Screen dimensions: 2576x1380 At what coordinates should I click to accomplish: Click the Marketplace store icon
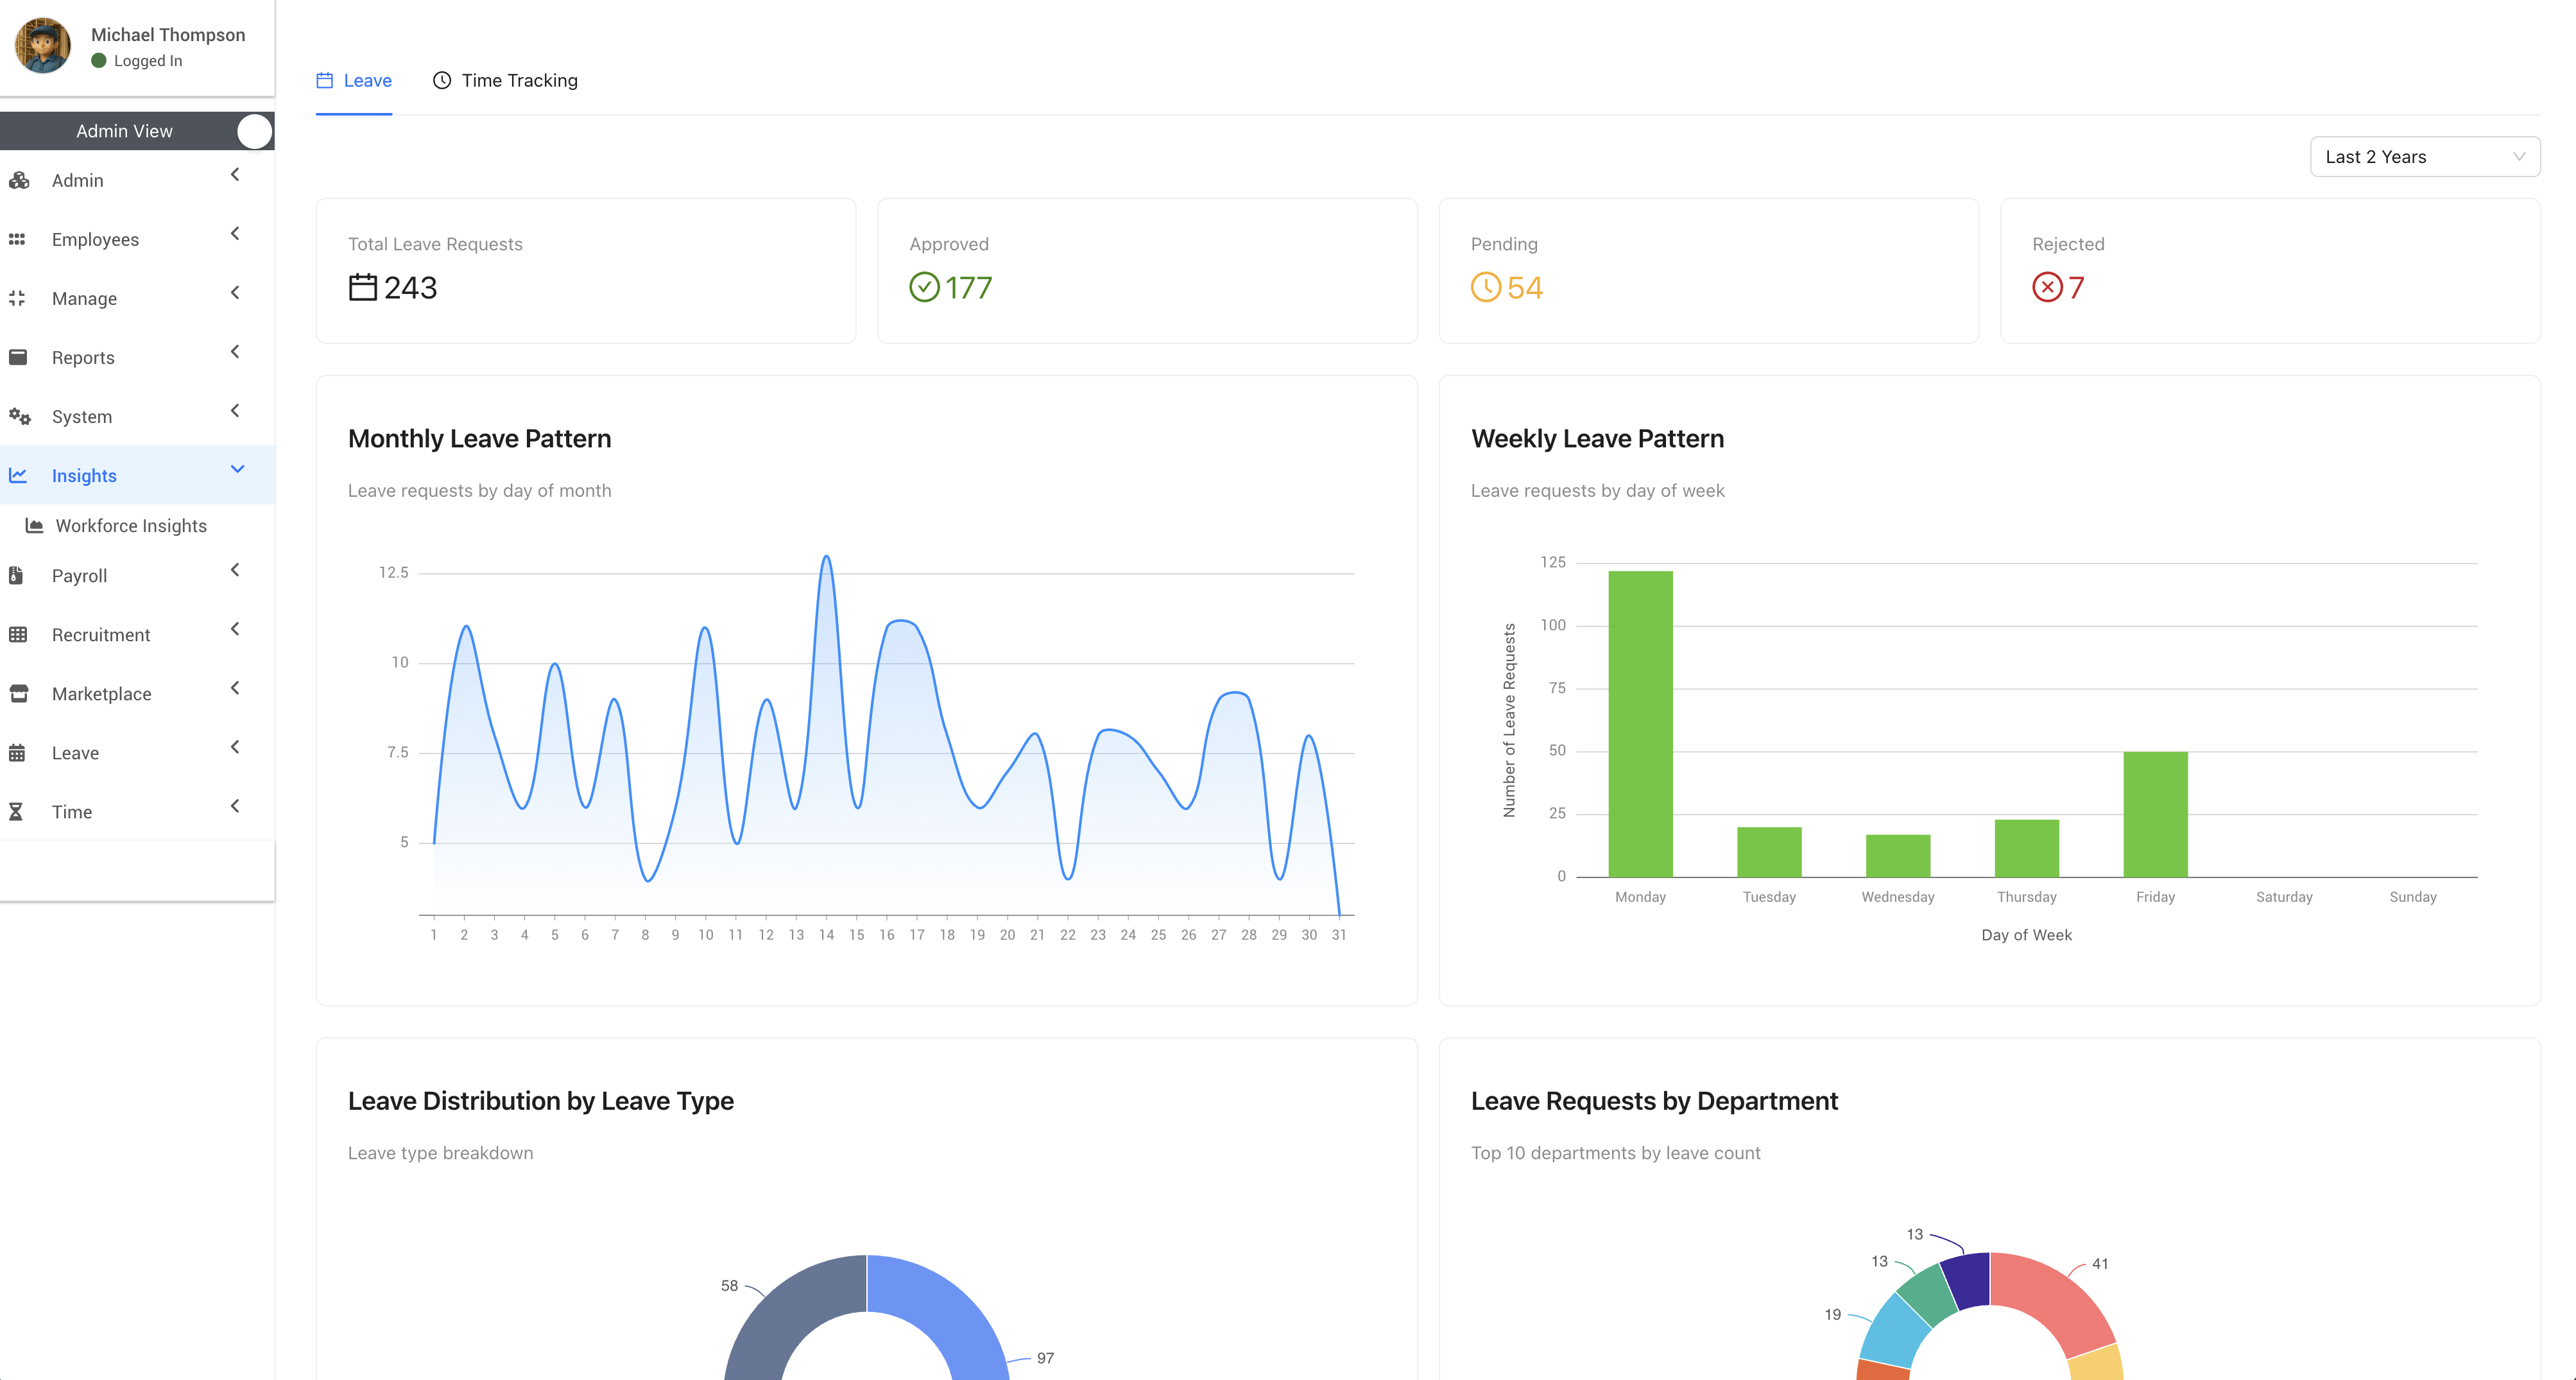coord(18,693)
